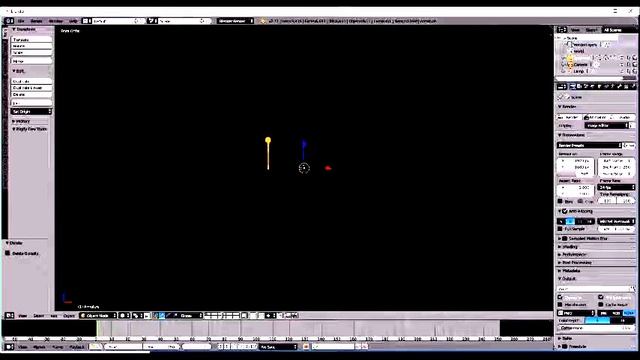Select the Render Layers properties tab icon
Screen dimensions: 640x360
pyautogui.click(x=580, y=87)
